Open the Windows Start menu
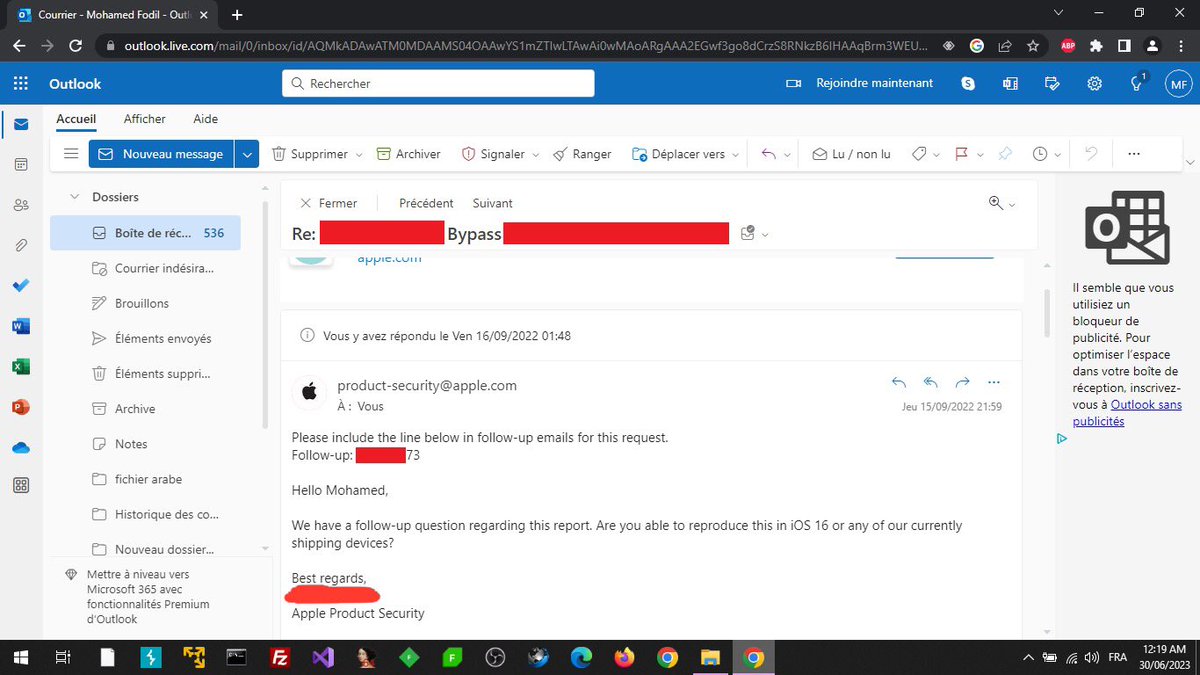 [x=20, y=657]
